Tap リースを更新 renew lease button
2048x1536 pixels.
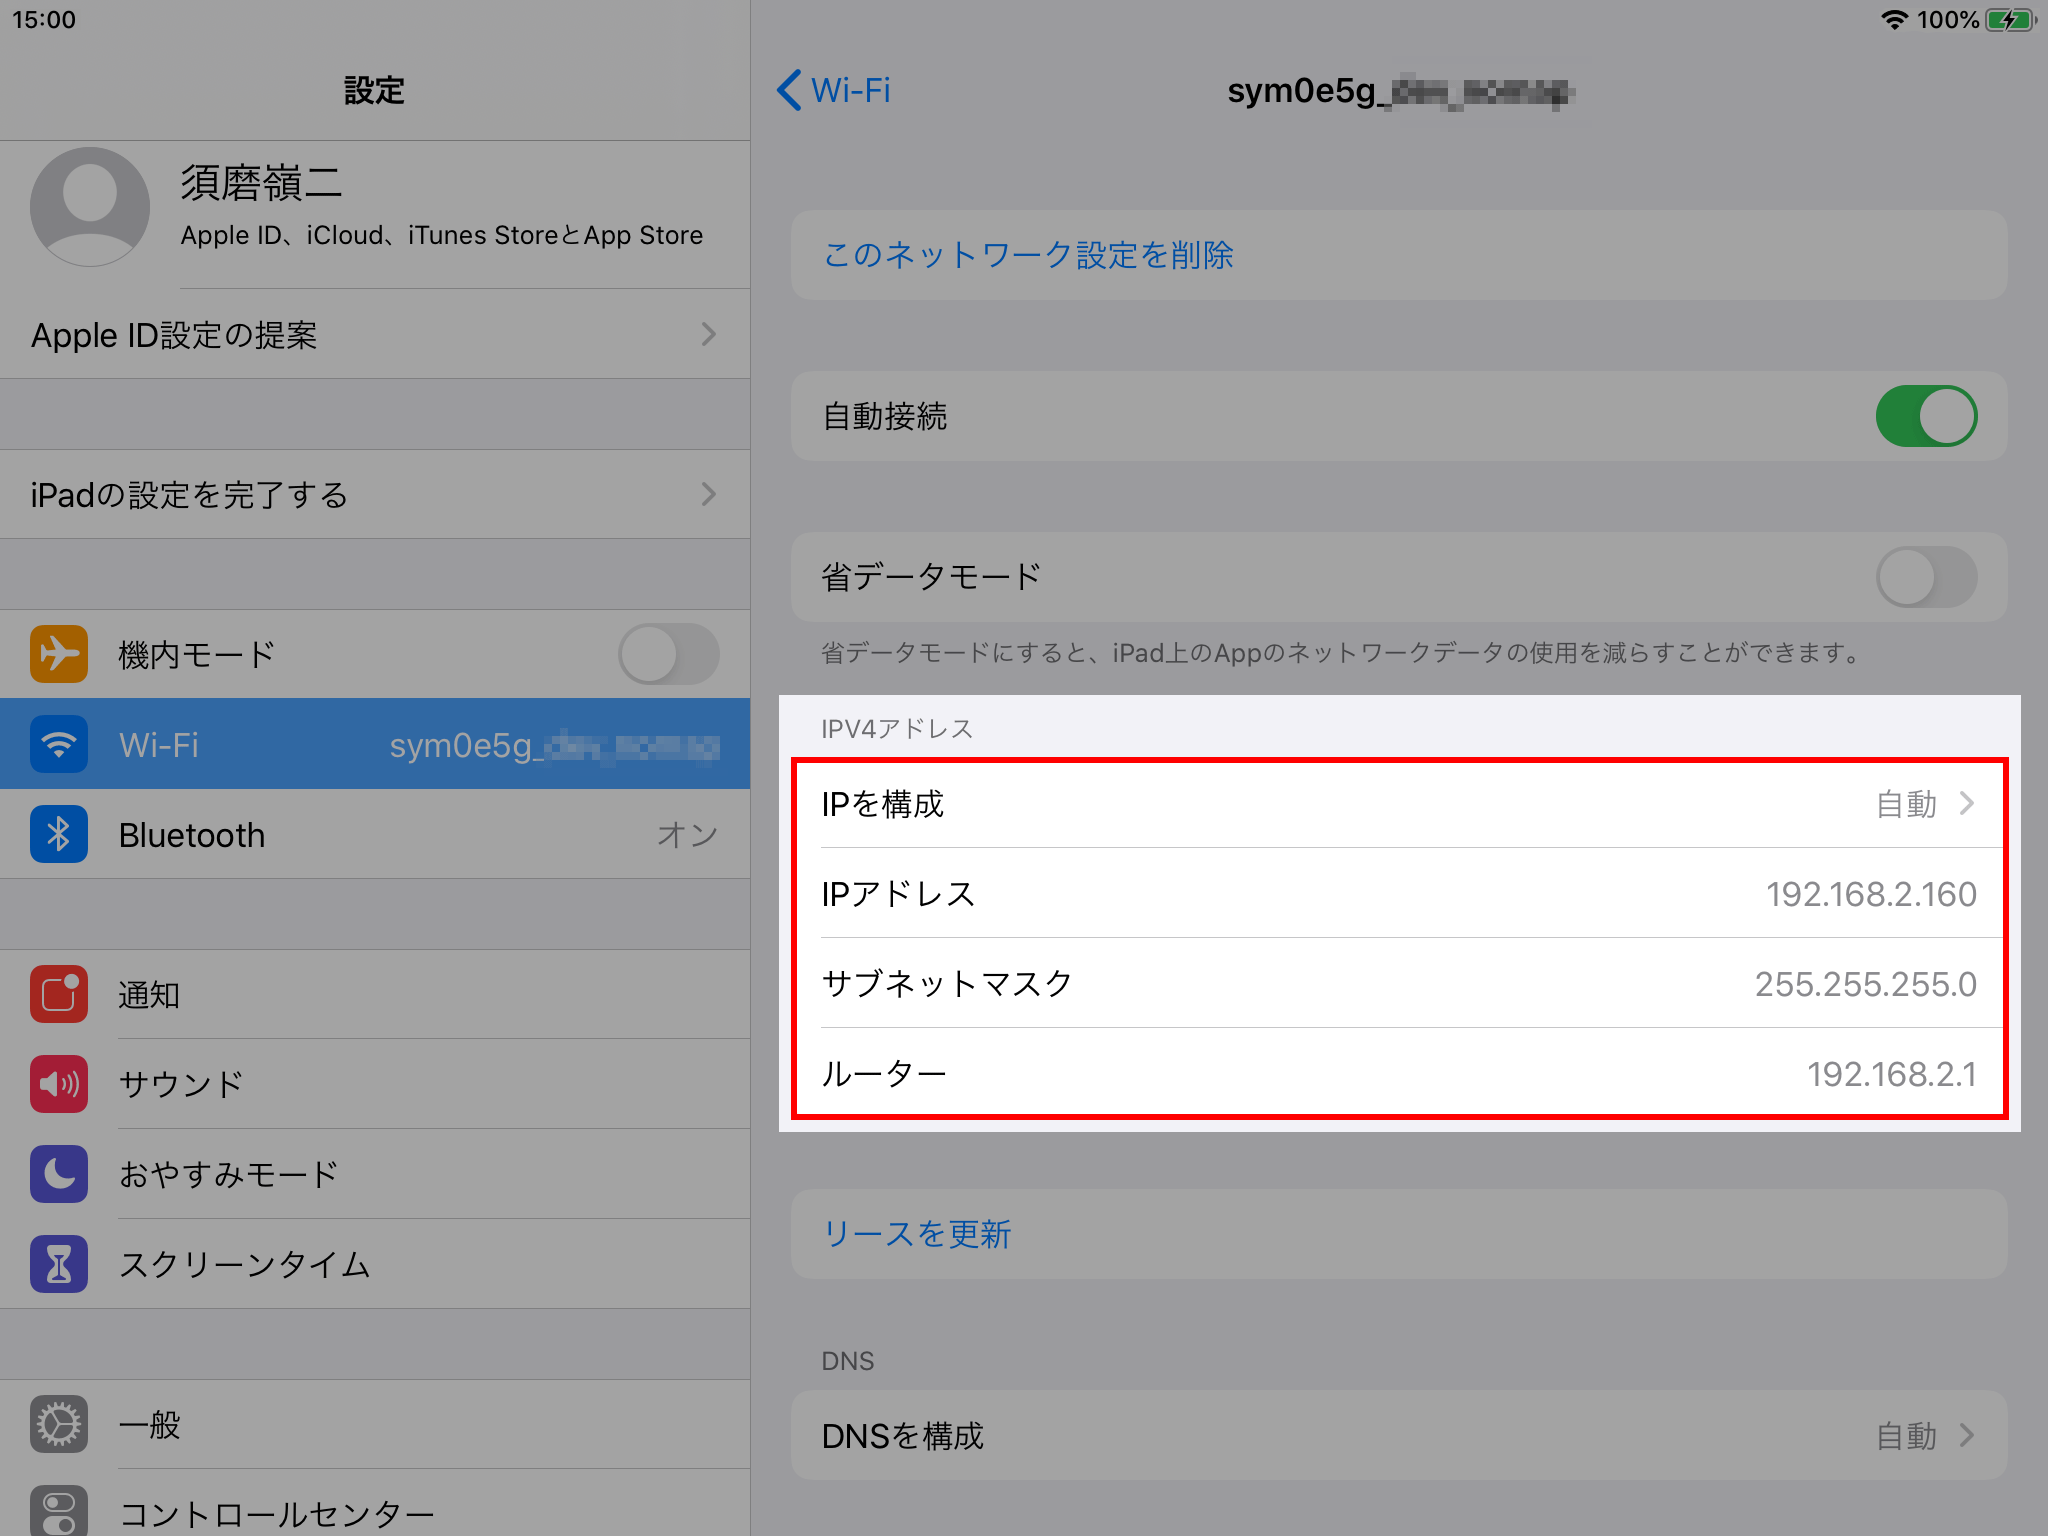[x=916, y=1234]
